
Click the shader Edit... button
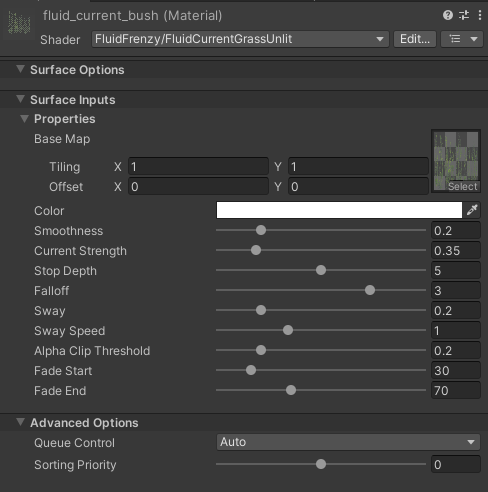pyautogui.click(x=415, y=39)
